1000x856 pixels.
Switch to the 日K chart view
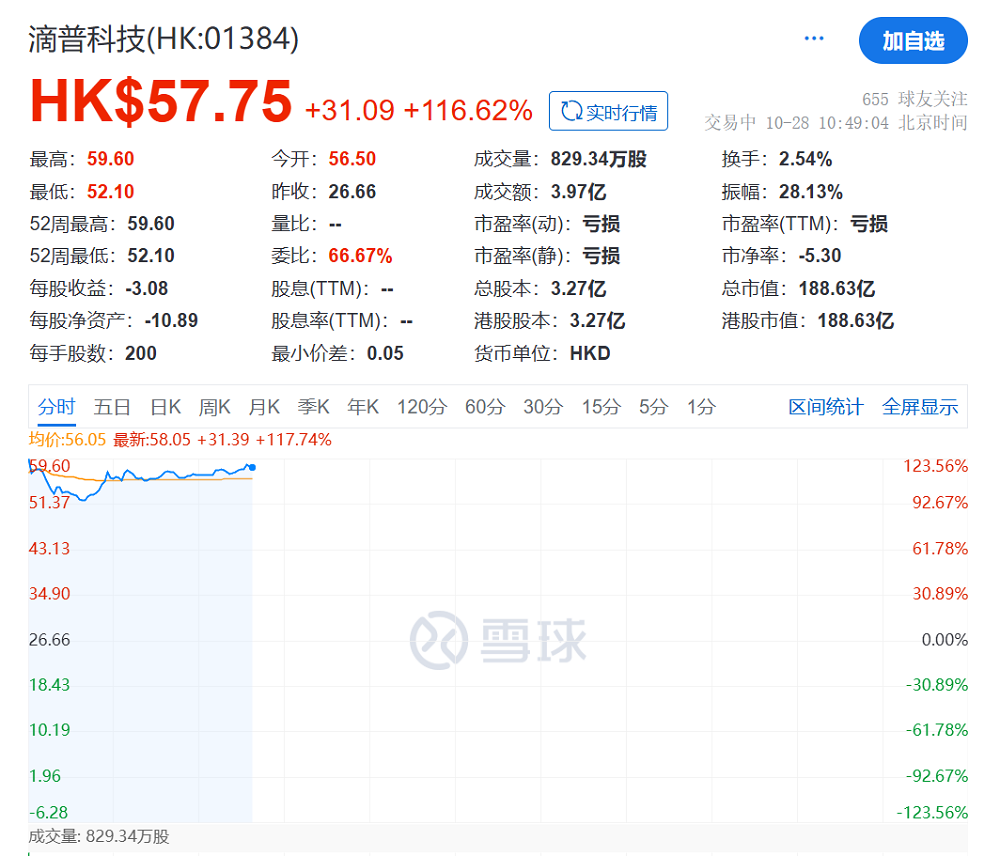point(164,407)
